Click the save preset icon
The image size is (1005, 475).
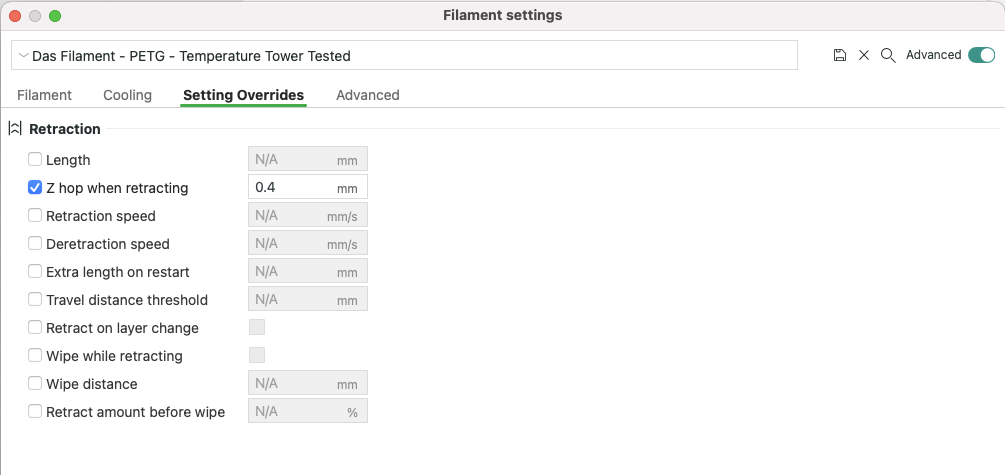click(x=840, y=56)
